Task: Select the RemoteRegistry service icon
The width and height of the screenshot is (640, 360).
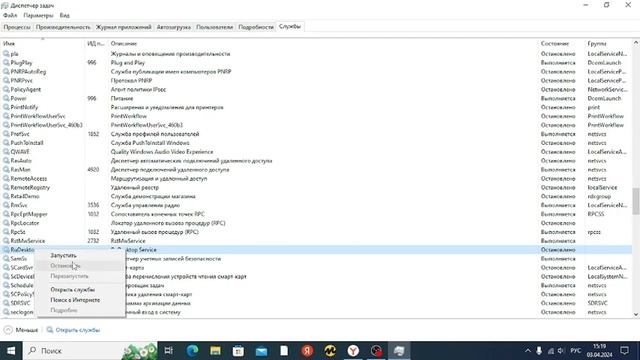Action: [x=6, y=187]
